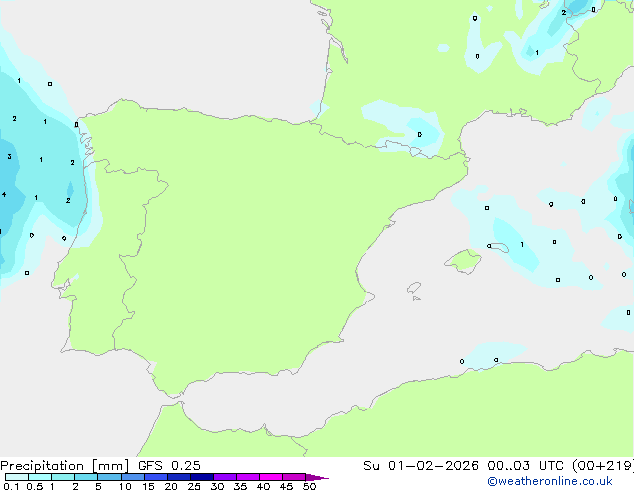This screenshot has height=490, width=634.
Task: Click the "00..03 UTC" time range text
Action: 525,466
